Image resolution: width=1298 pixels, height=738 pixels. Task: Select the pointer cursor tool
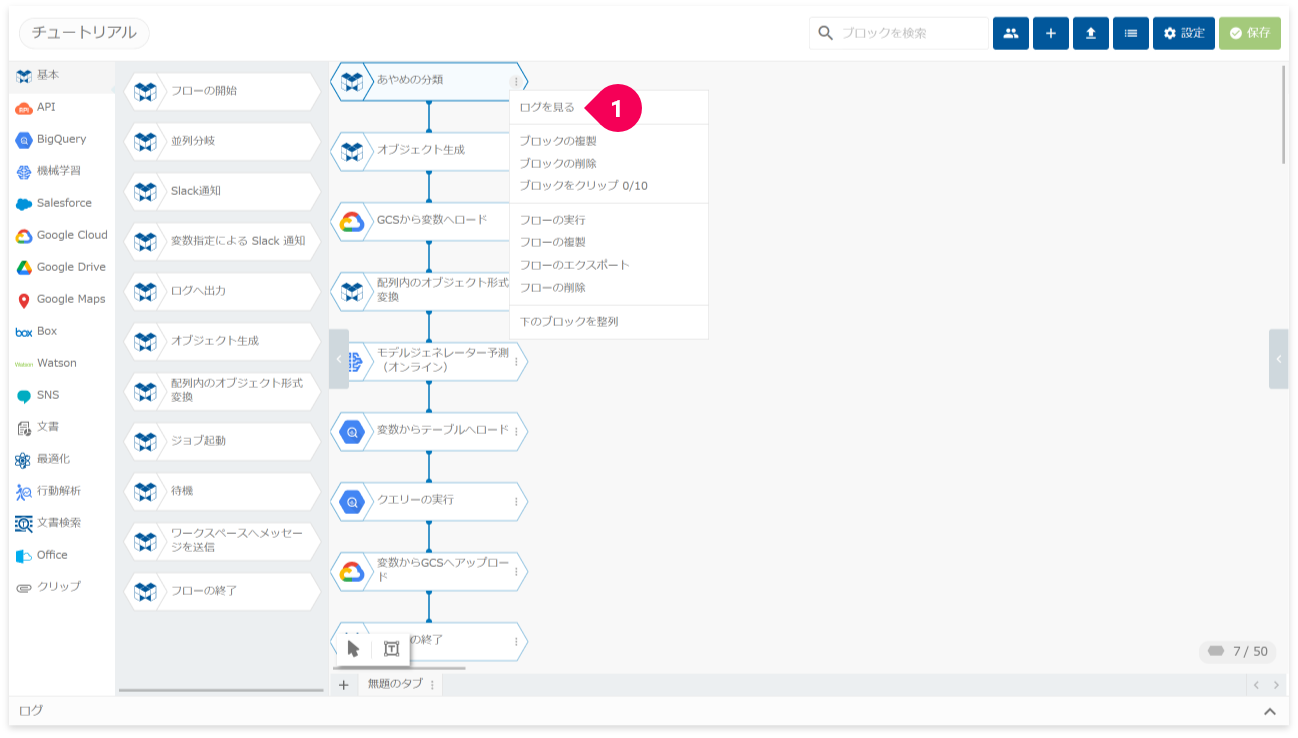pos(353,649)
